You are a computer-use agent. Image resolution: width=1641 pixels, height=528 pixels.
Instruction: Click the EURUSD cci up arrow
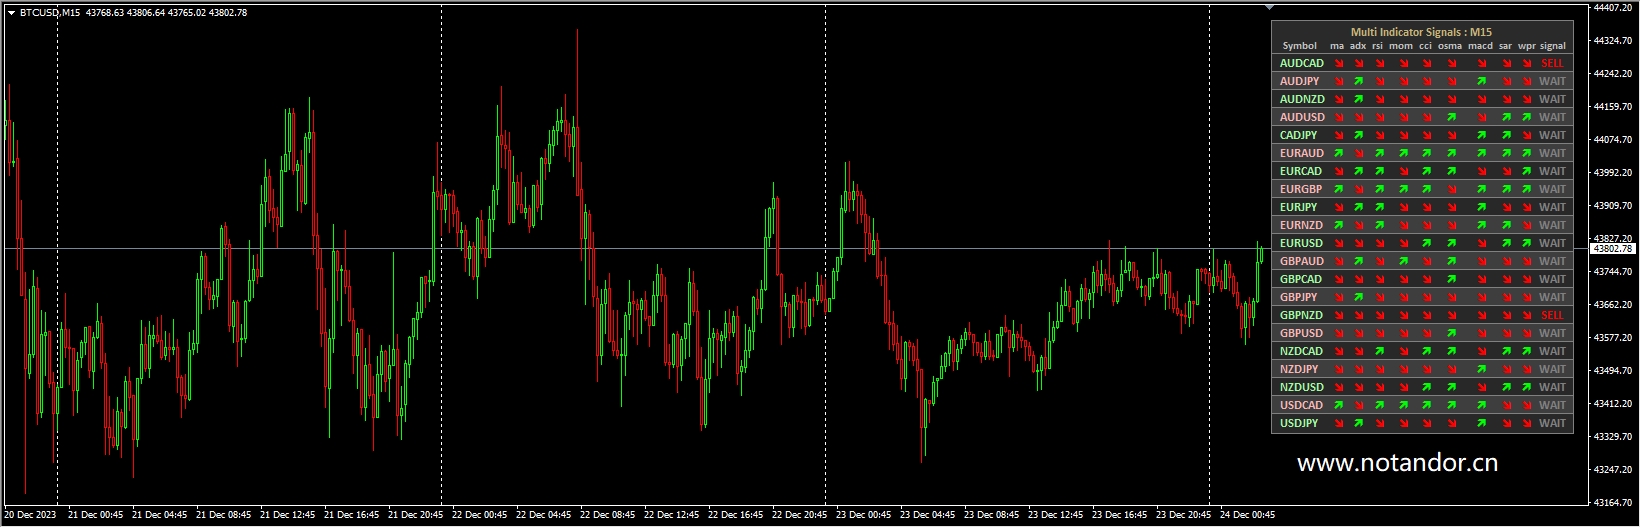1426,243
